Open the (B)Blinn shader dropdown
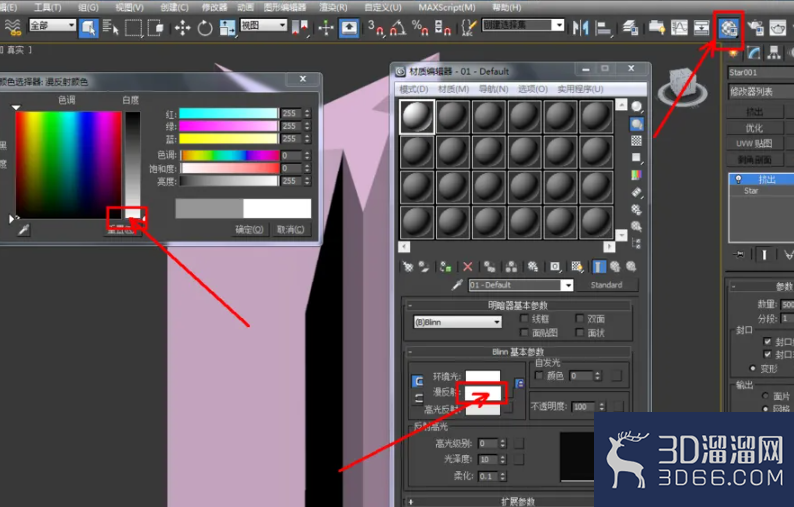Image resolution: width=794 pixels, height=507 pixels. pyautogui.click(x=458, y=322)
